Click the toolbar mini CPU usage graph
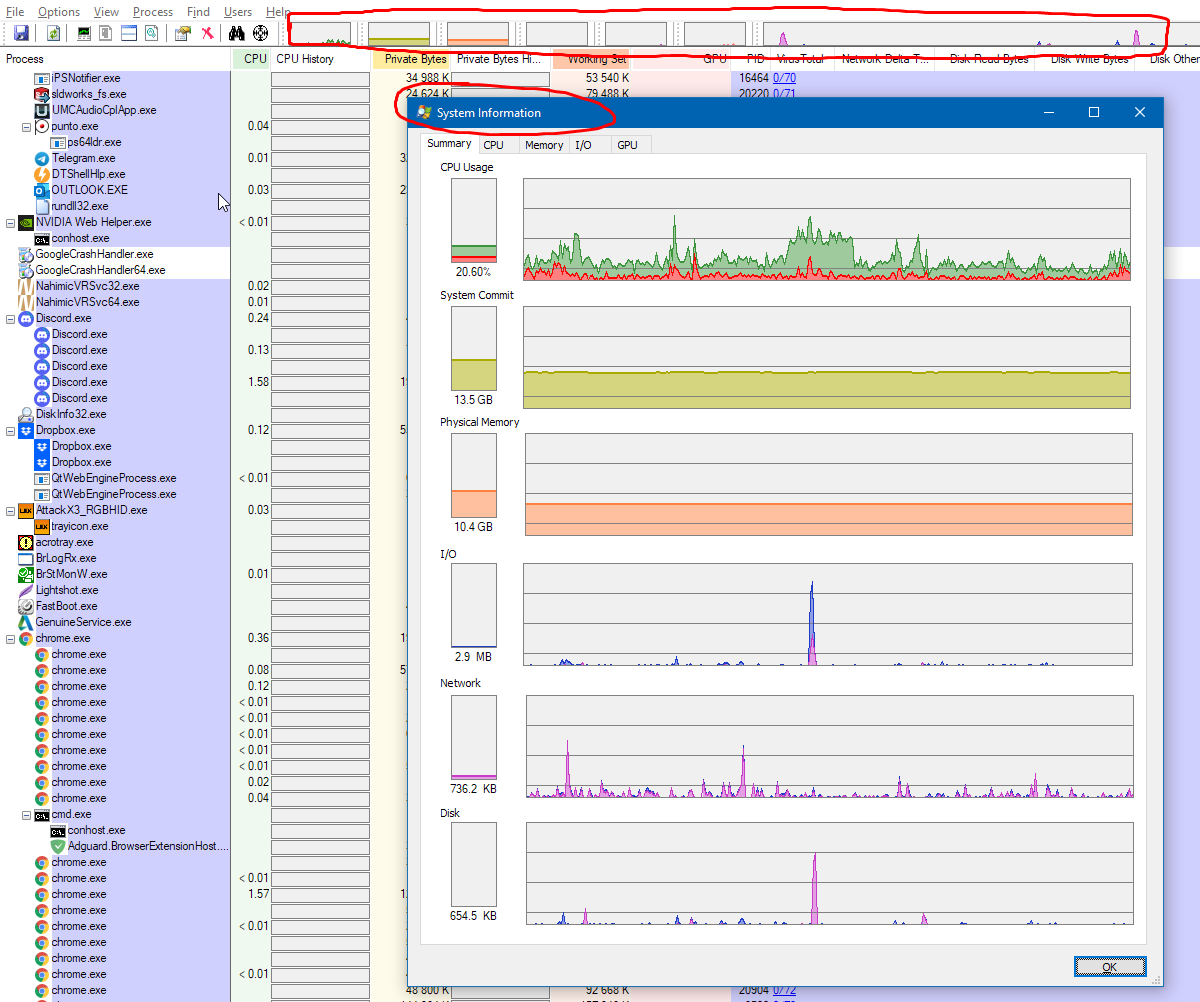The width and height of the screenshot is (1200, 1002). pyautogui.click(x=320, y=34)
